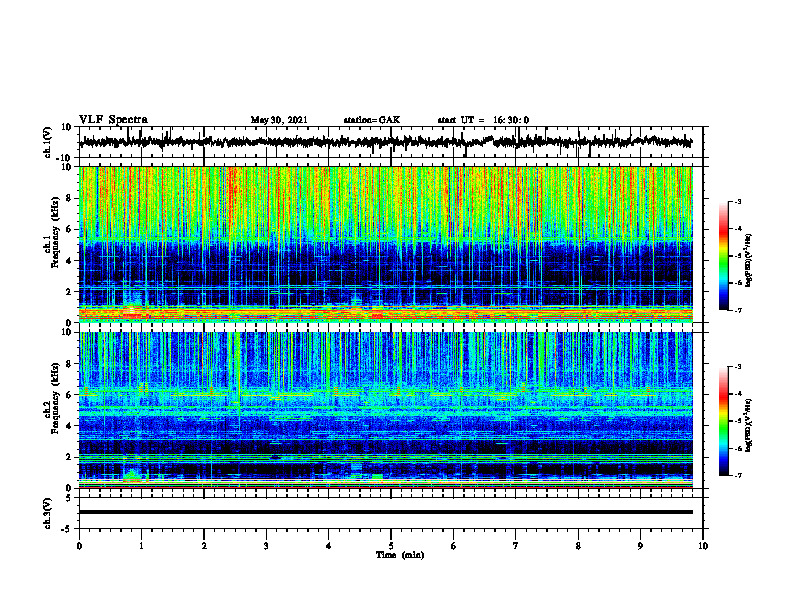Viewport: 792px width, 612px height.
Task: Click the "-3" label on ch.2 color scale
Action: 738,367
